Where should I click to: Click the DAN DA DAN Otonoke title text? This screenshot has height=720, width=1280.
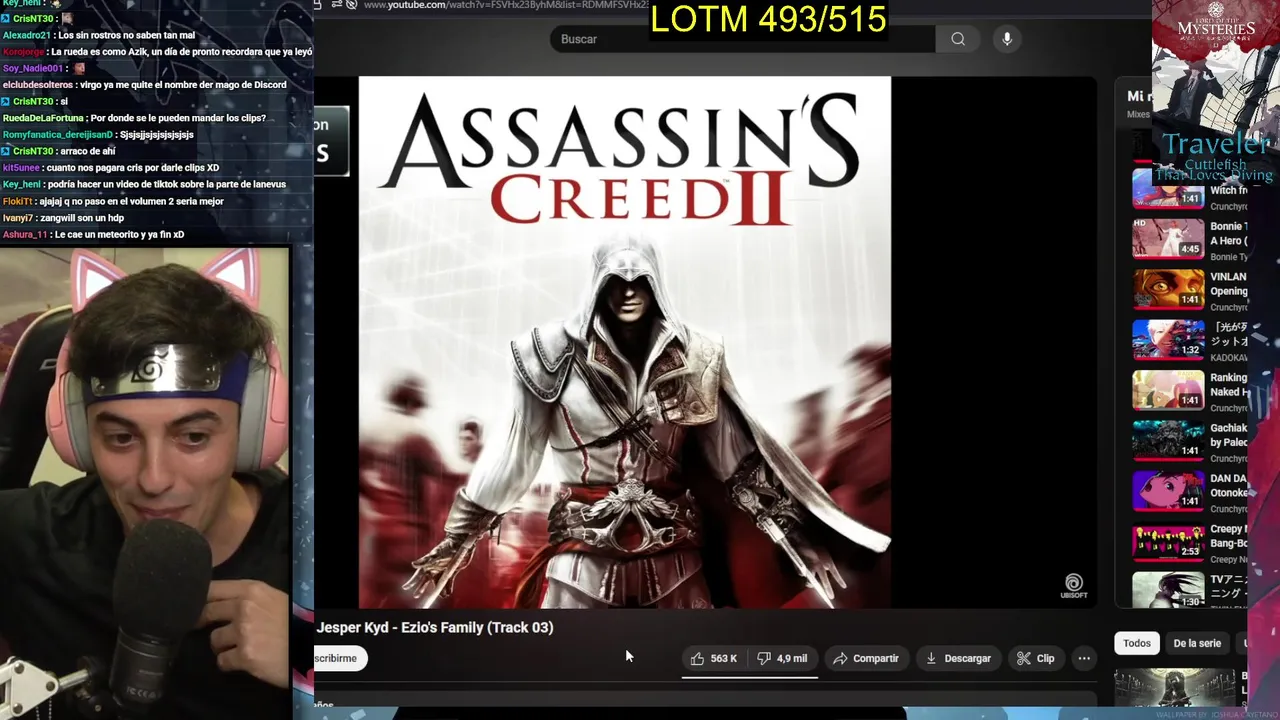click(1228, 486)
